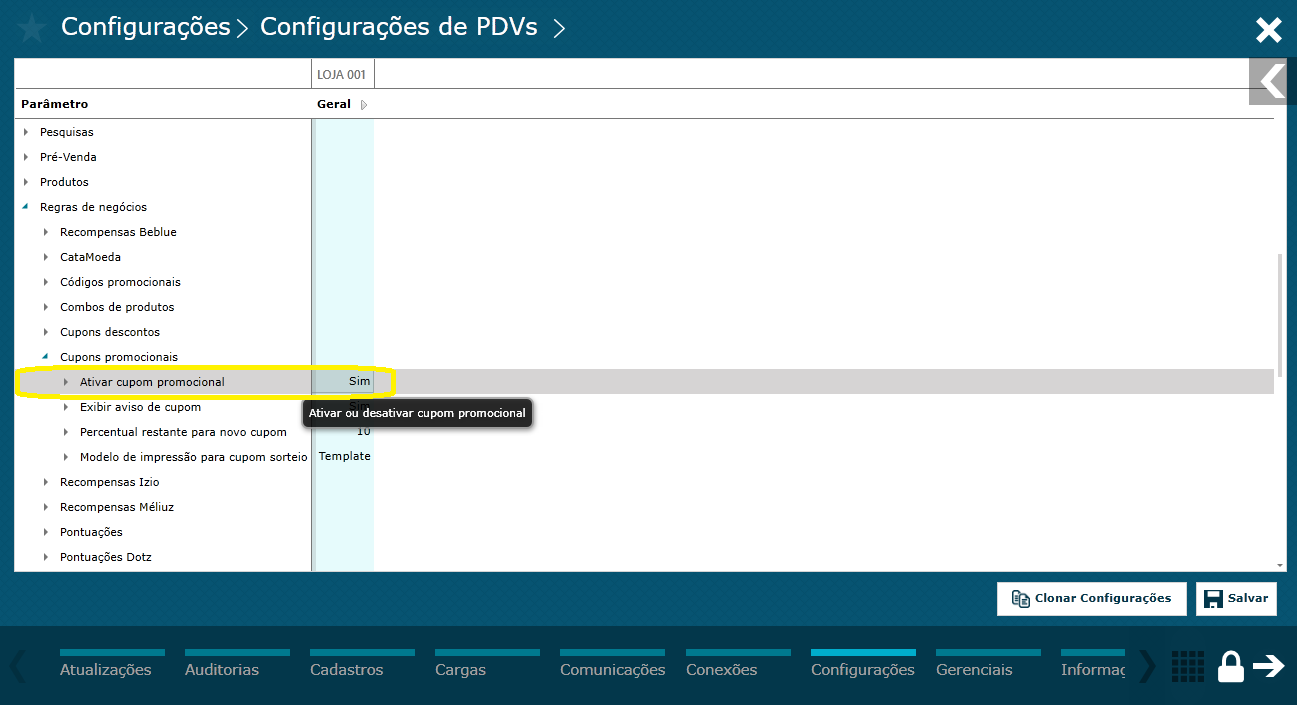Click the Clonar Configurações button
Viewport: 1297px width, 705px height.
click(x=1091, y=598)
